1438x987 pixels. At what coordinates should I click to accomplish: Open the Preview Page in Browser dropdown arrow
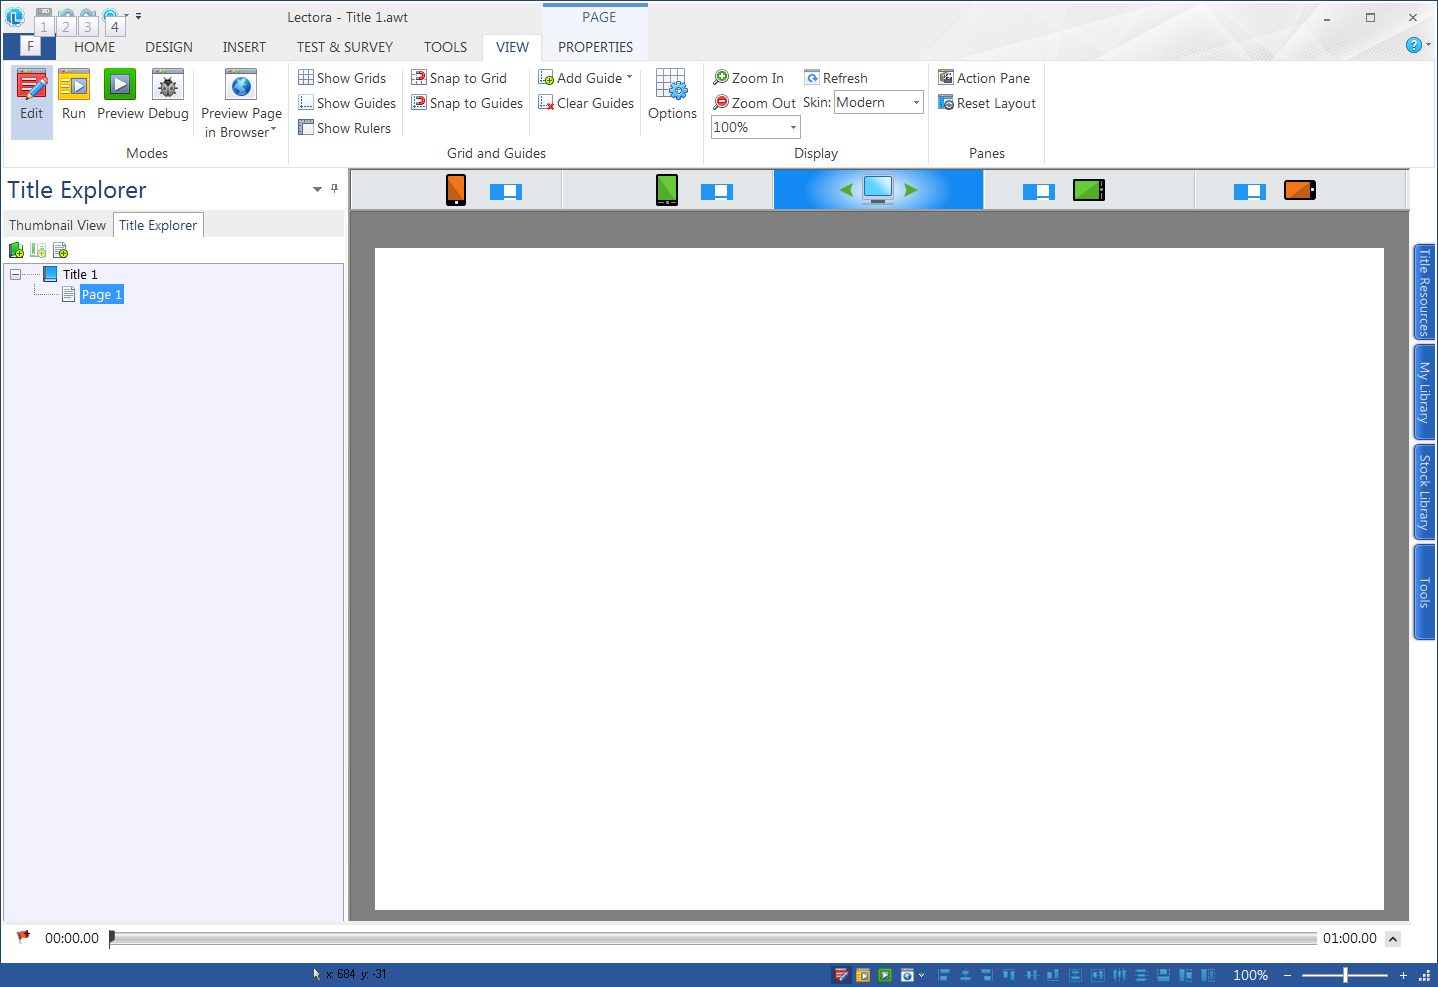point(273,131)
